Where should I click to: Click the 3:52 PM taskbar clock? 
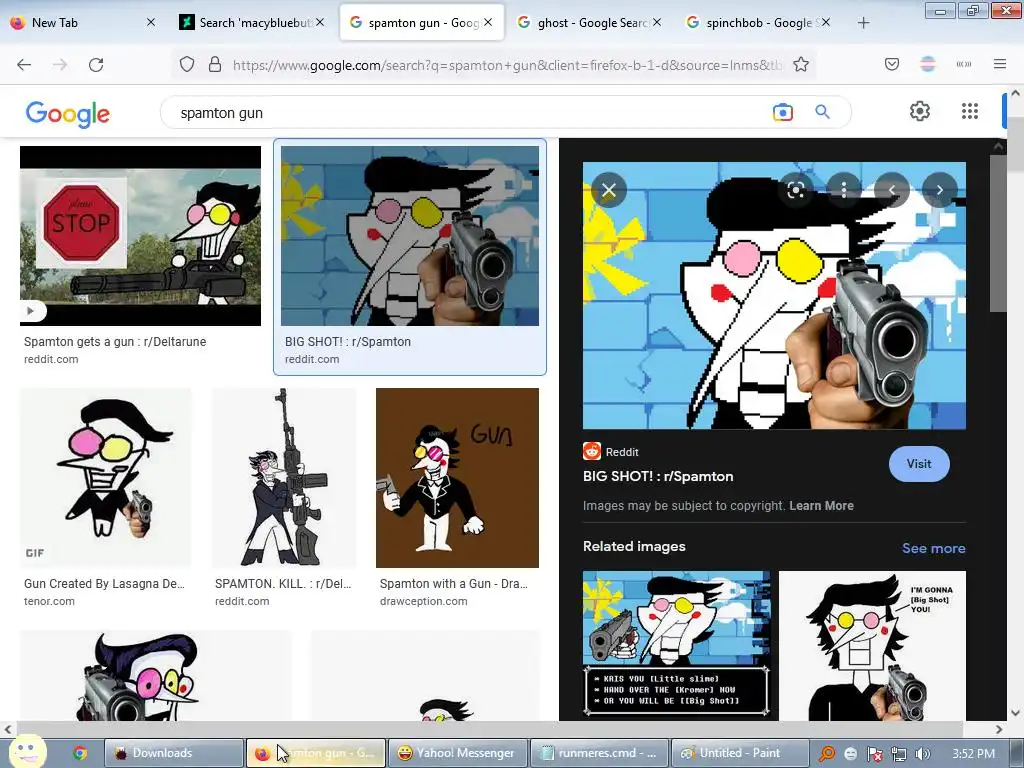[974, 754]
